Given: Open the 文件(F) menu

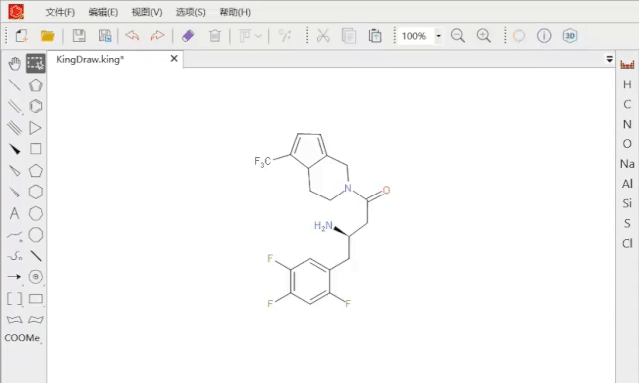Looking at the screenshot, I should pyautogui.click(x=60, y=12).
